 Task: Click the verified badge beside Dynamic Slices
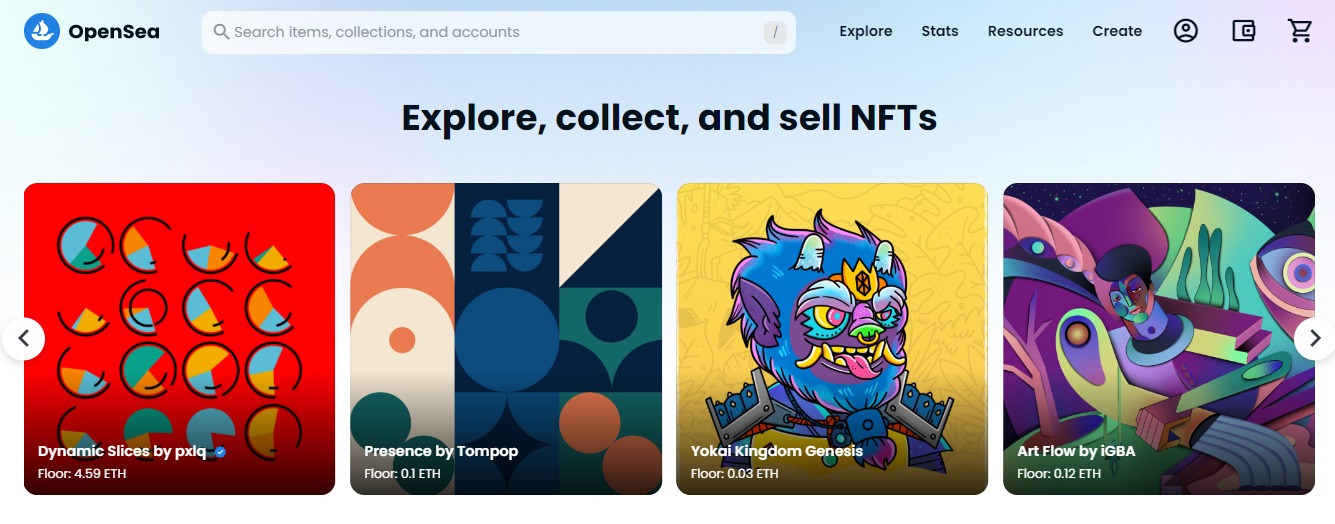pos(220,452)
